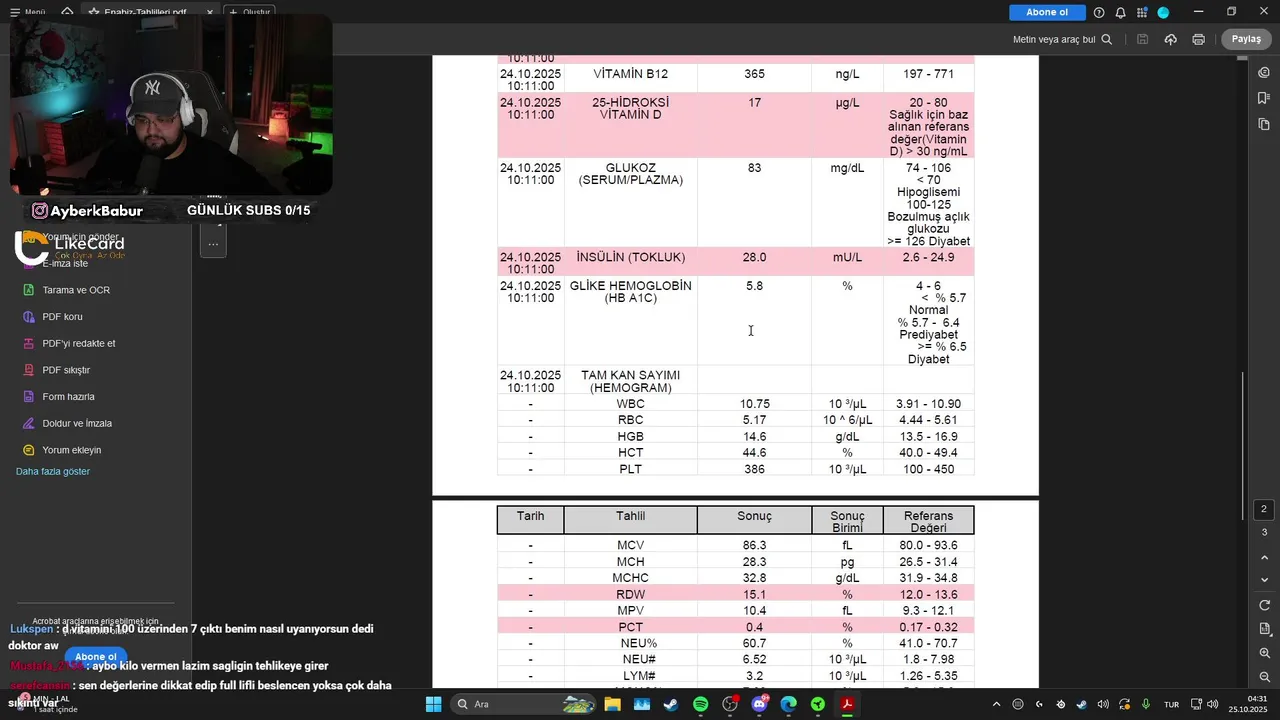Click the blue Abone ol button in title bar
This screenshot has width=1280, height=720.
pos(1047,12)
